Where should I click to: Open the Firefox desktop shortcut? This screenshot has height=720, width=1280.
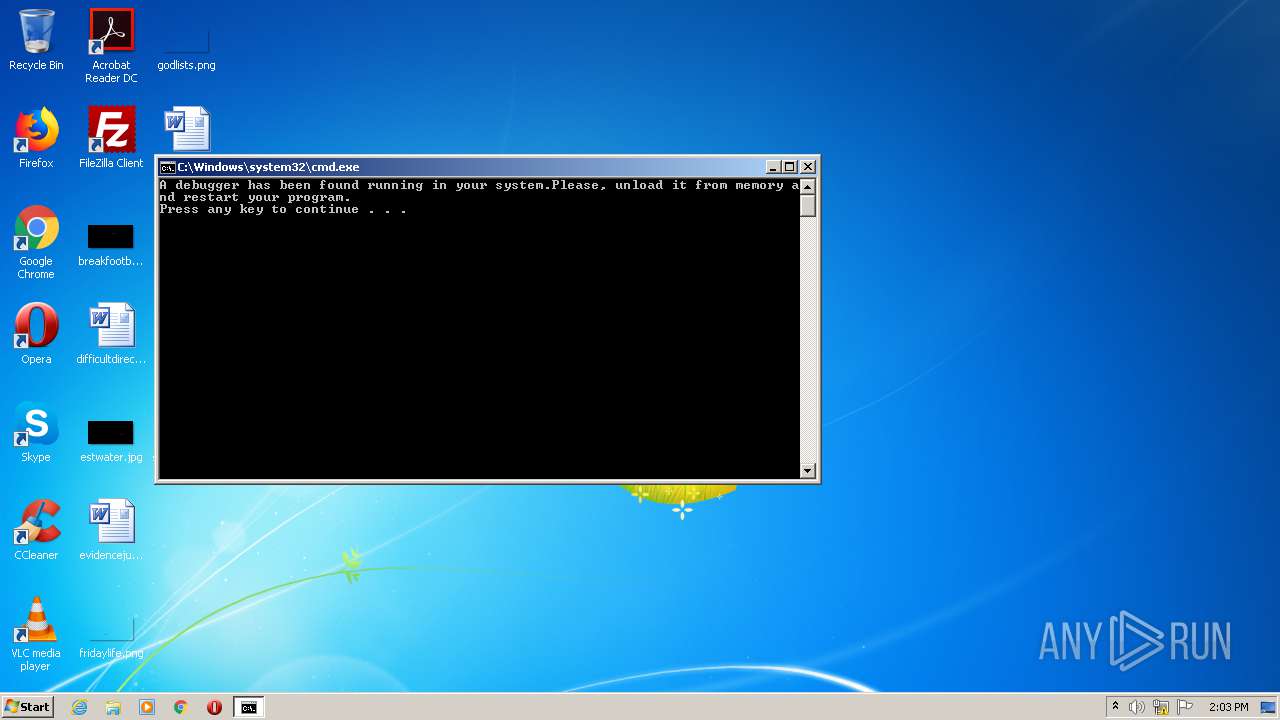point(36,138)
